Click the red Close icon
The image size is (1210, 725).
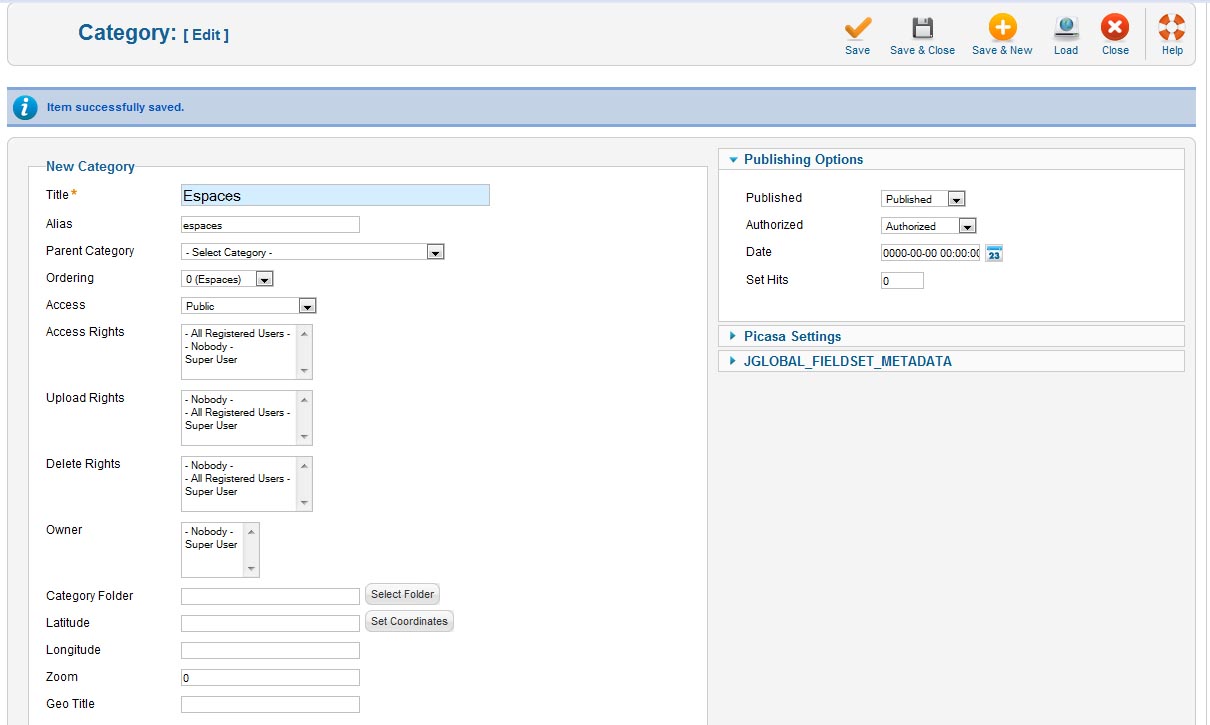(1115, 29)
